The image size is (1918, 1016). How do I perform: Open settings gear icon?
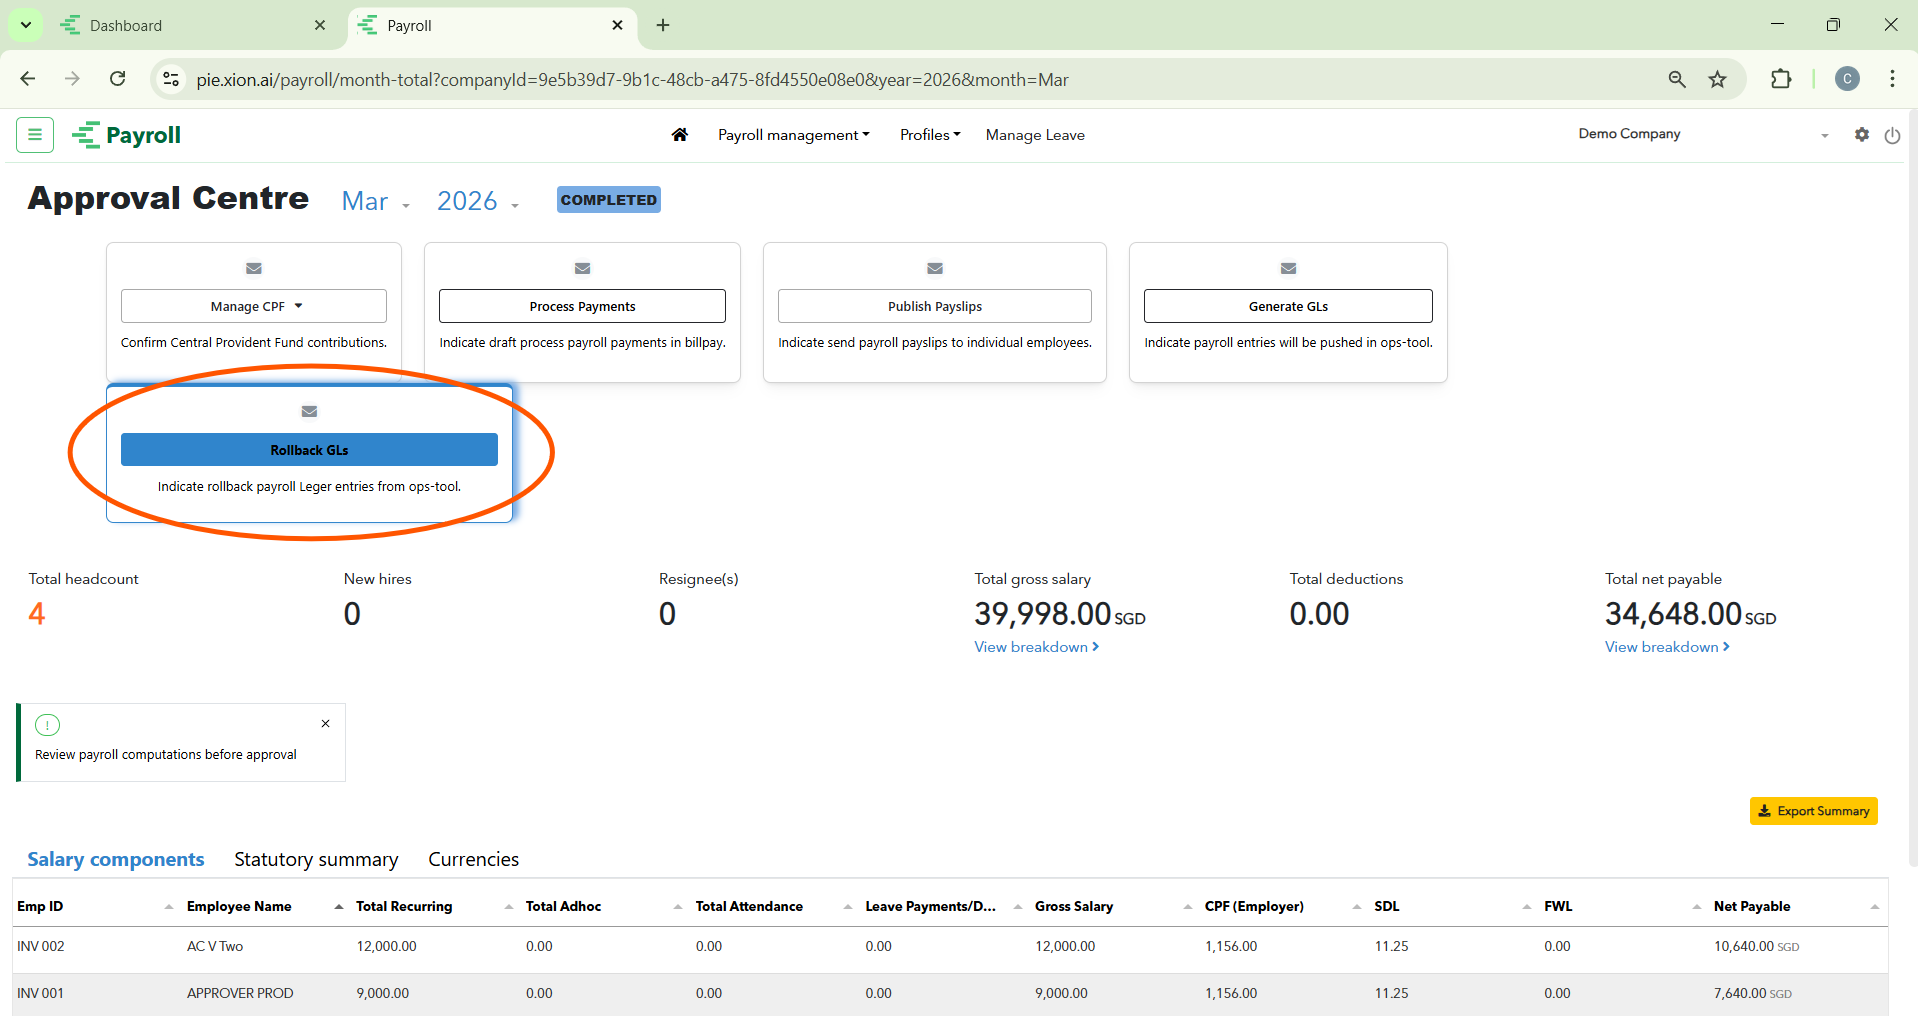point(1861,134)
